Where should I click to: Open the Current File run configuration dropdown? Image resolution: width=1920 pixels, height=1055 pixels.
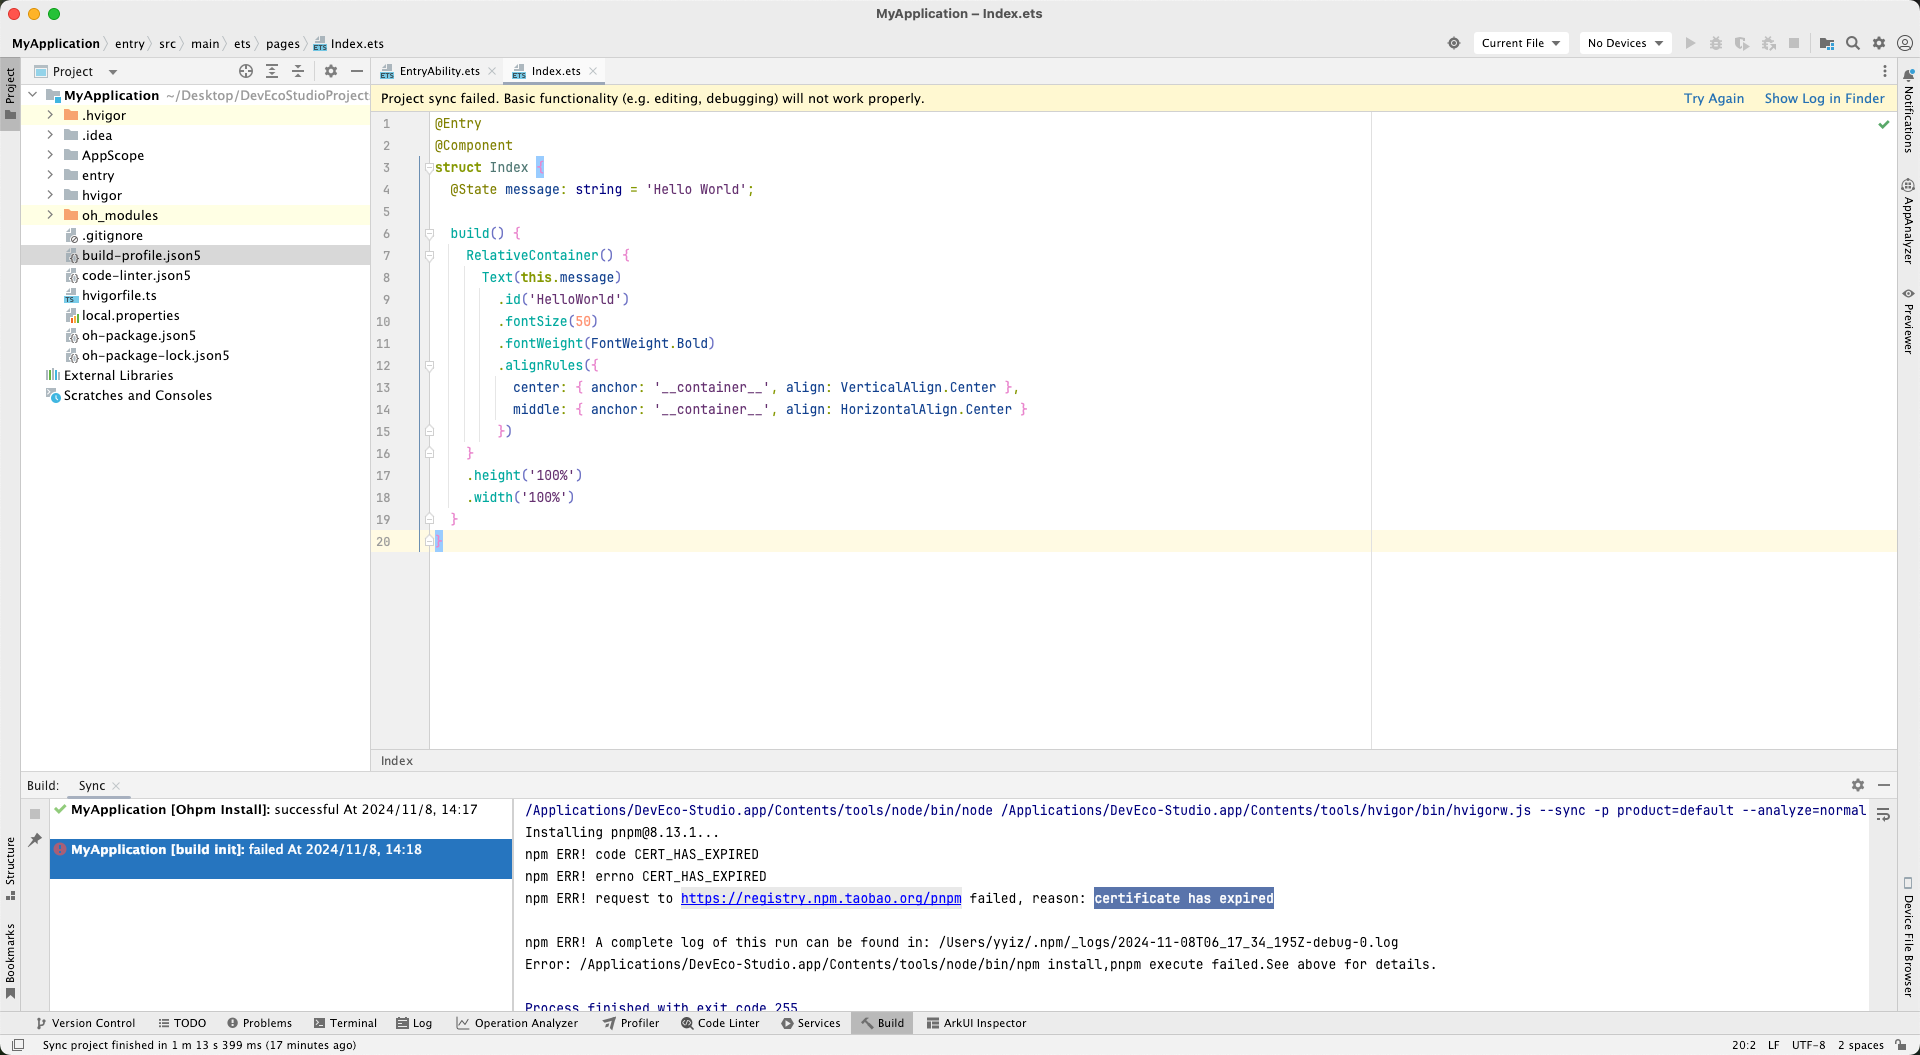coord(1521,43)
